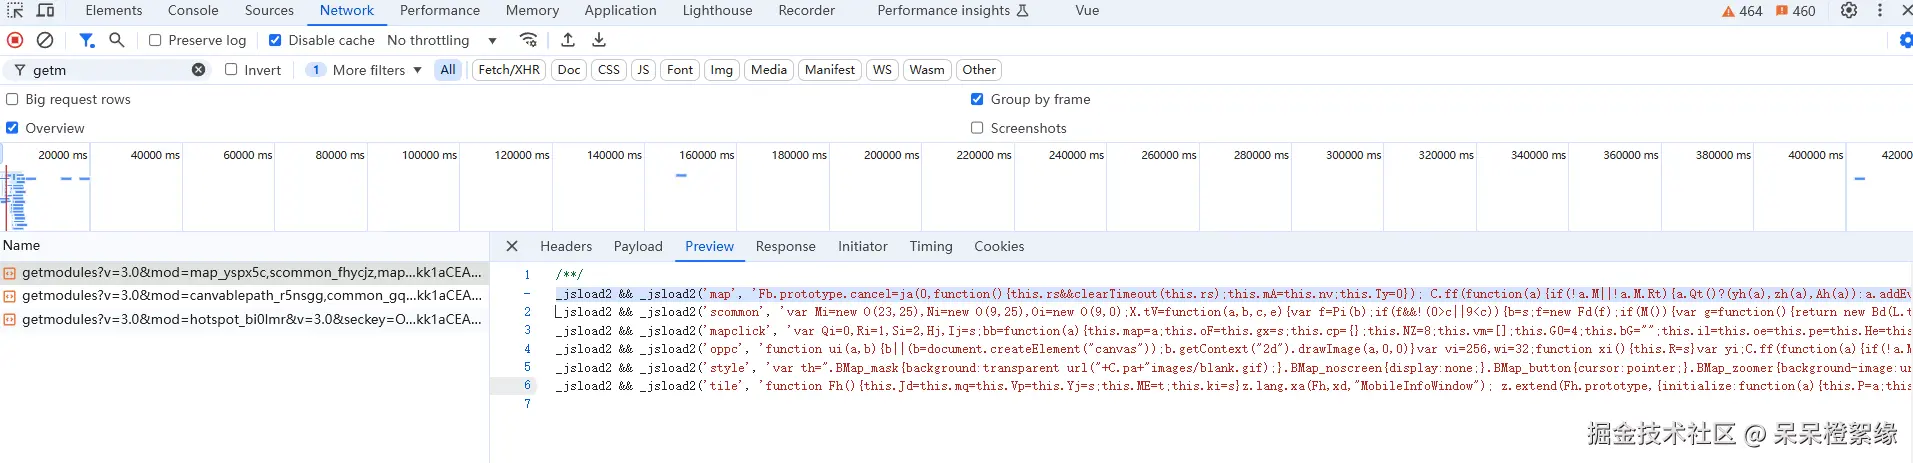The width and height of the screenshot is (1913, 463).
Task: Check the Invert filter option
Action: coord(231,70)
